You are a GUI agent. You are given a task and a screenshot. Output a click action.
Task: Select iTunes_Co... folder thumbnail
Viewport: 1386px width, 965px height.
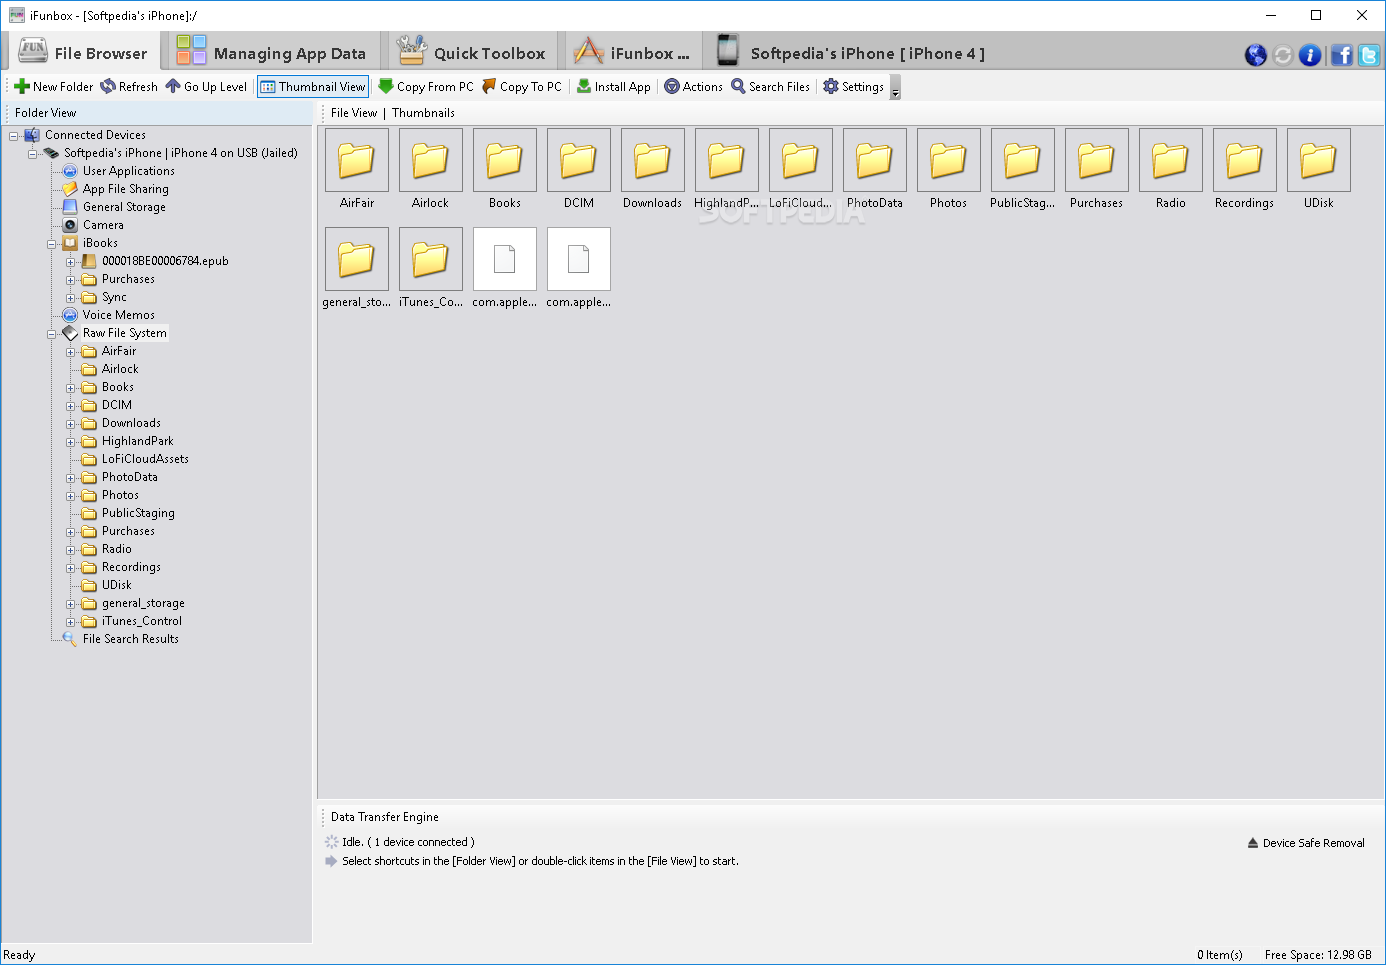click(x=431, y=259)
